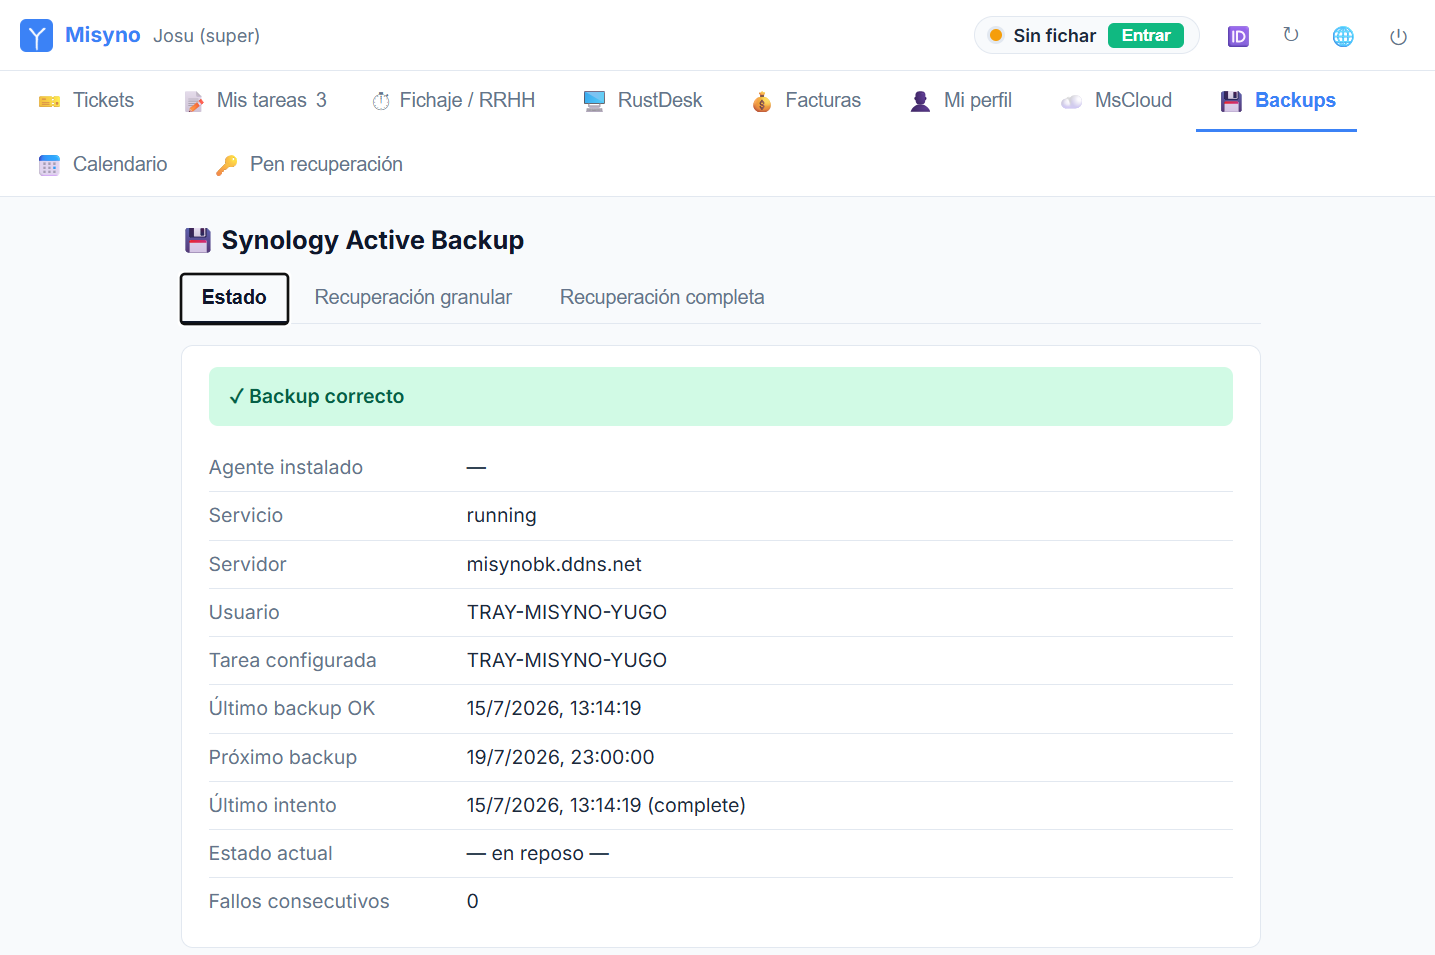This screenshot has height=955, width=1435.
Task: Click the Fichaje stopwatch icon
Action: tap(381, 101)
